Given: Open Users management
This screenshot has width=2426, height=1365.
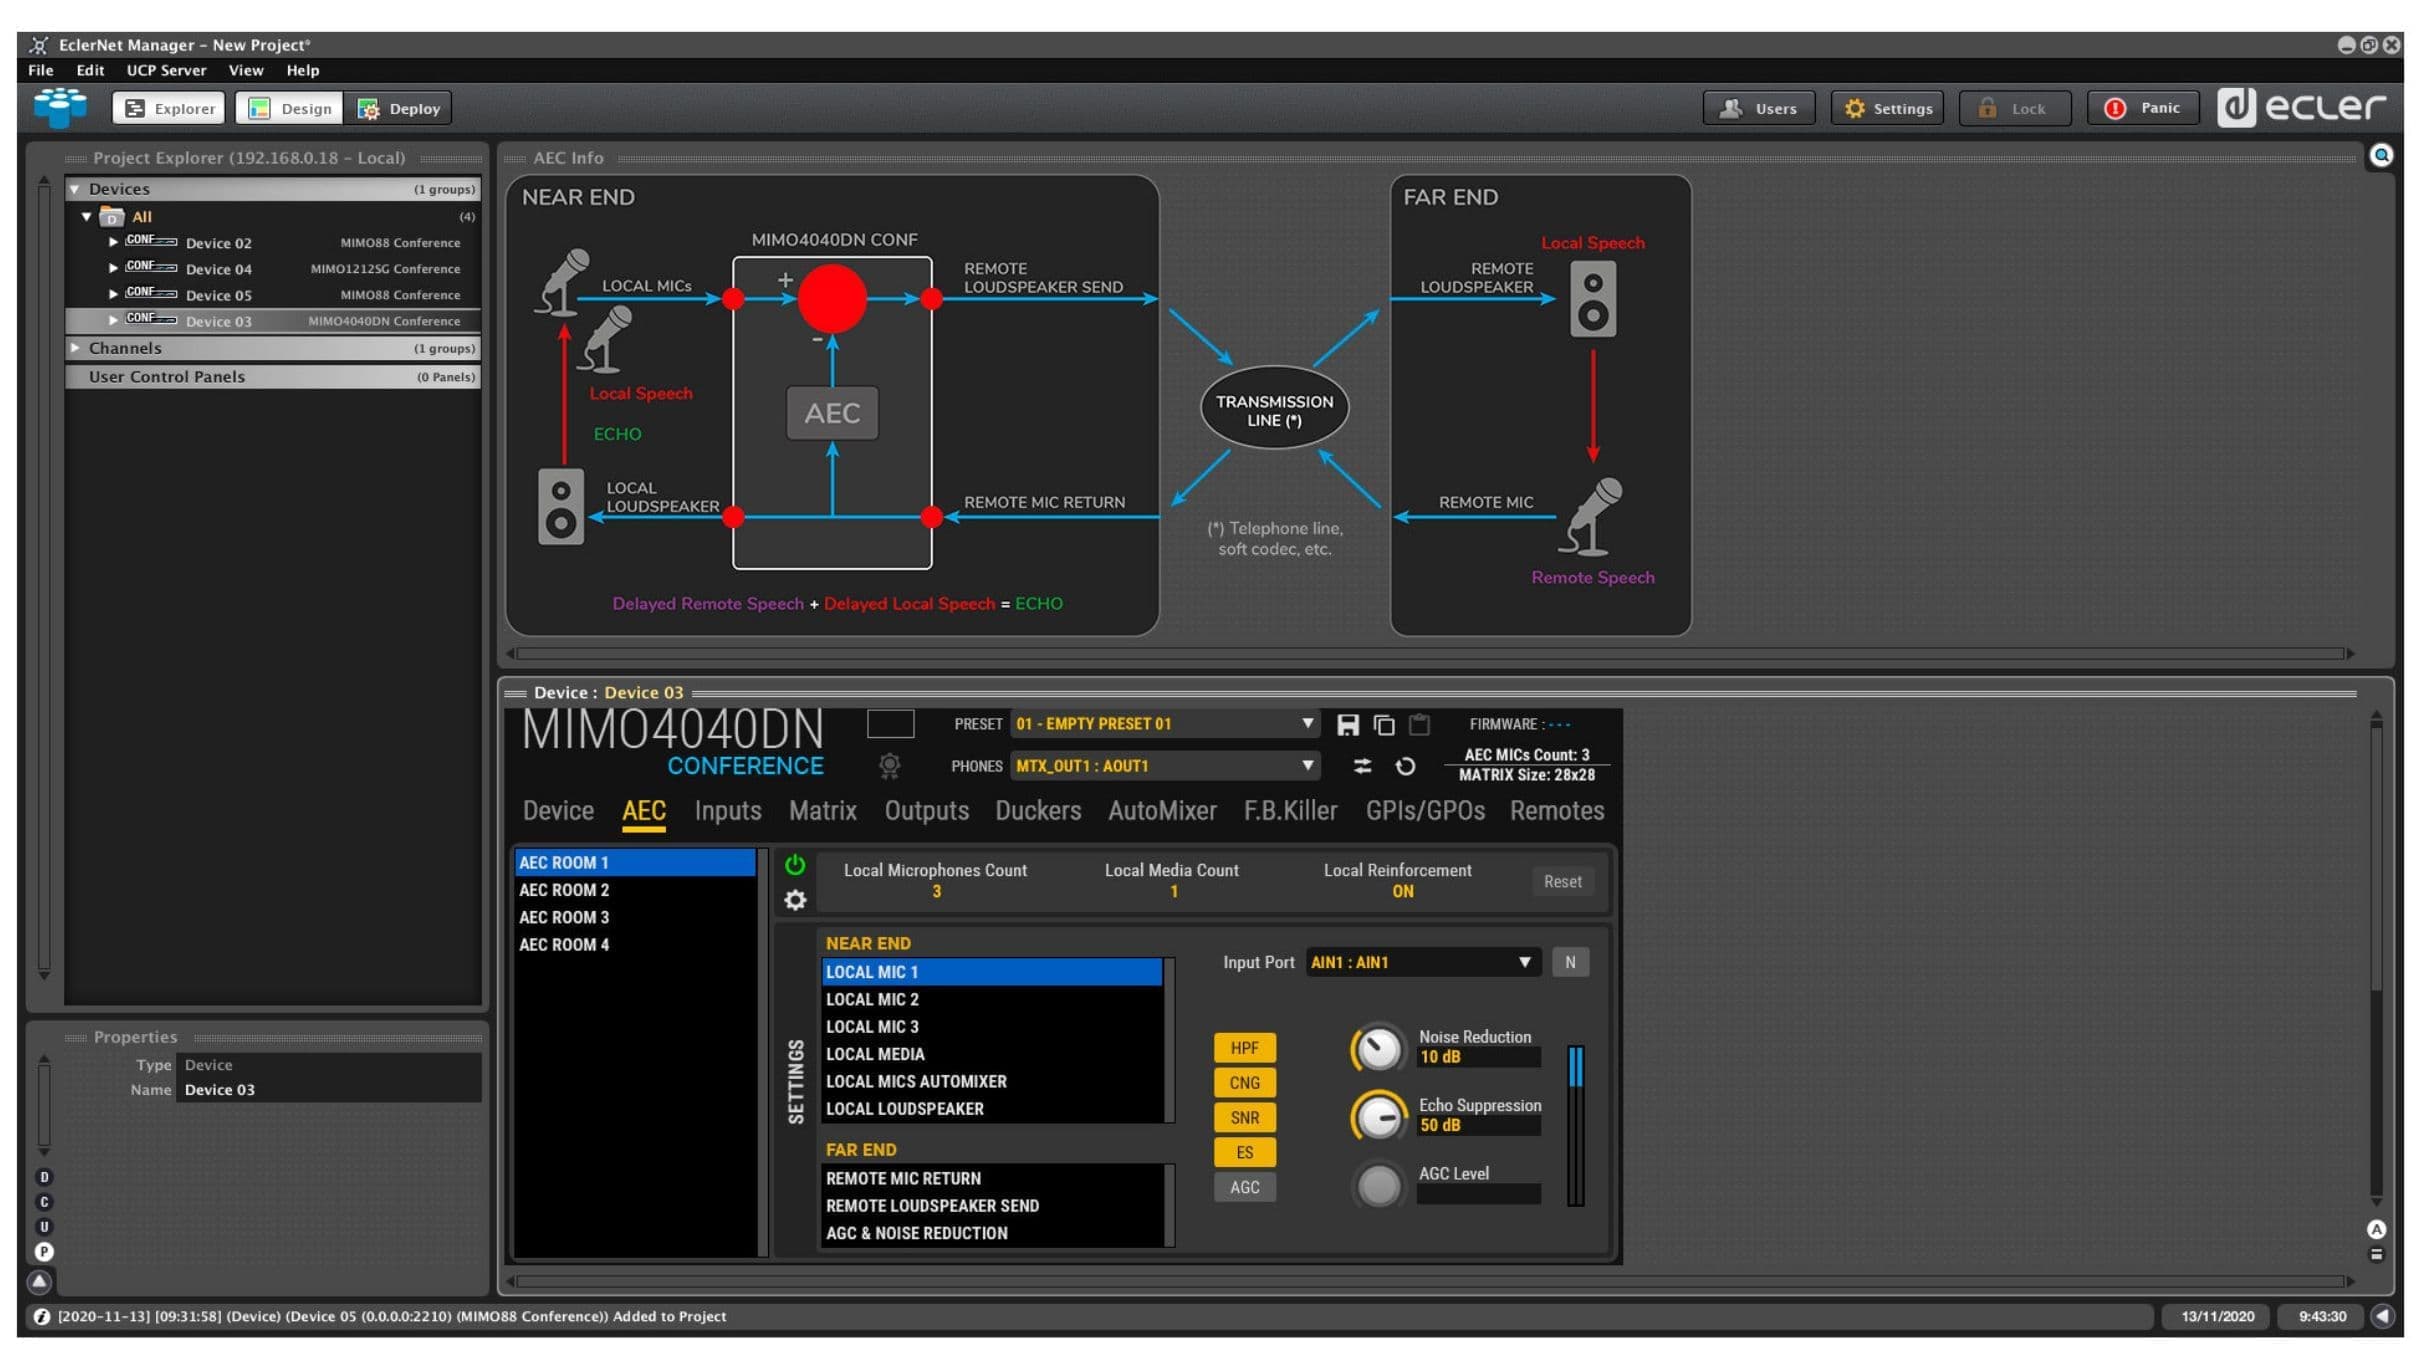Looking at the screenshot, I should click(x=1758, y=108).
